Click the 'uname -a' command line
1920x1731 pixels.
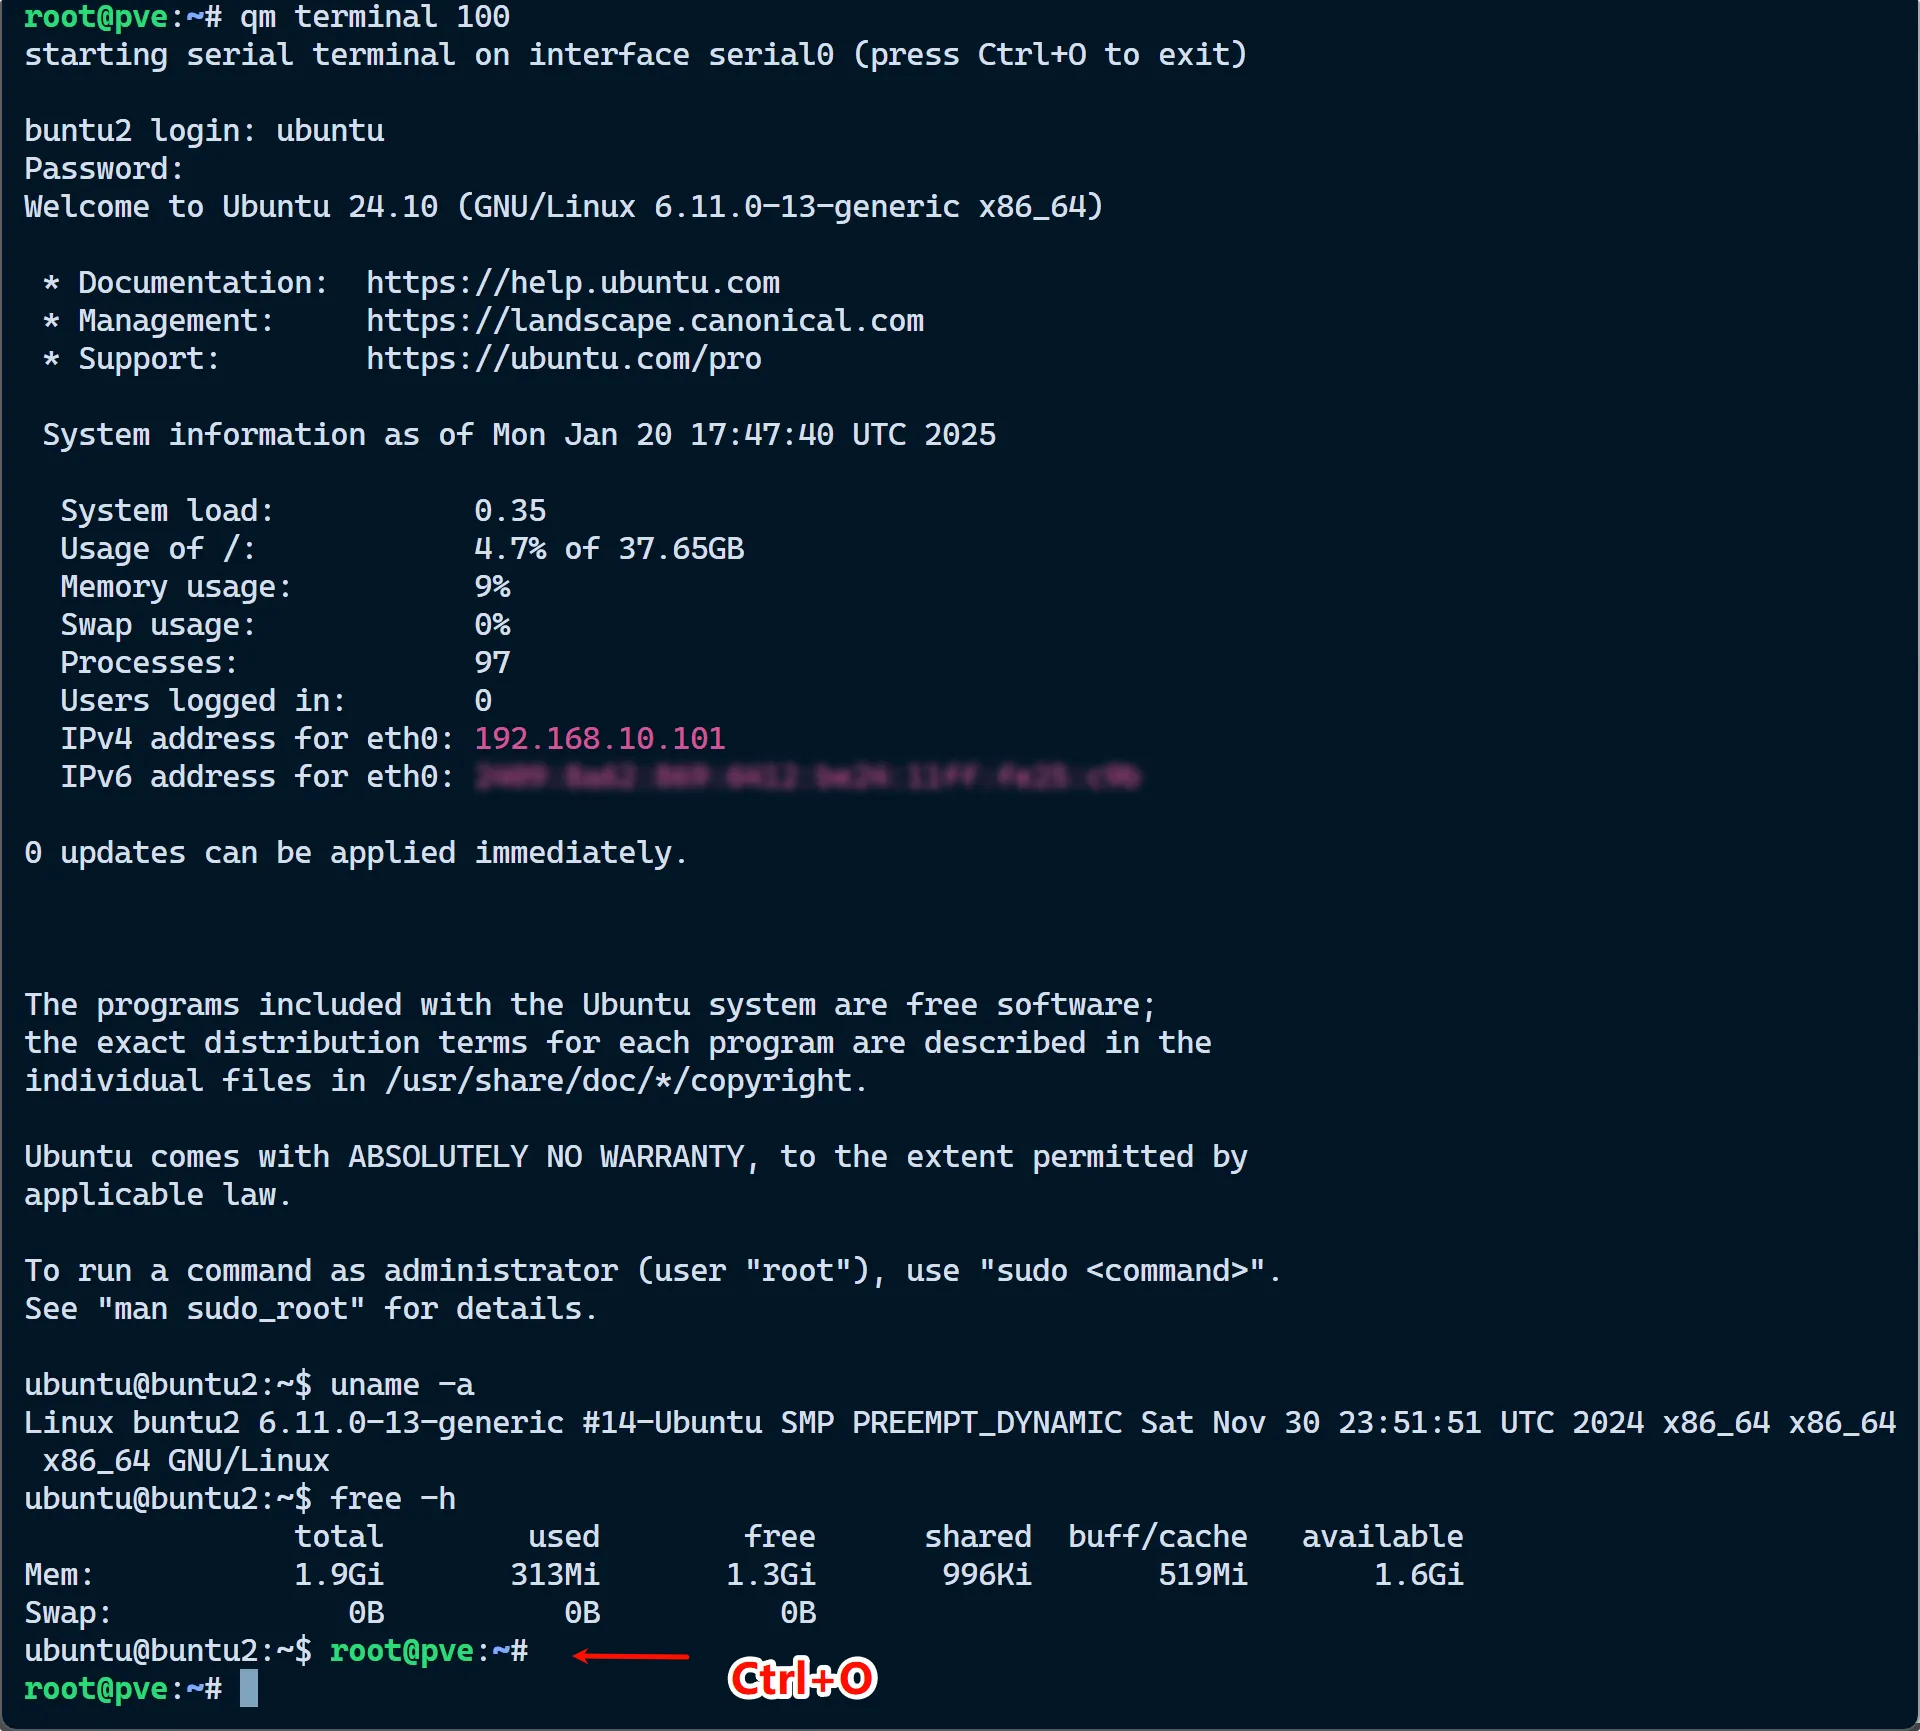point(402,1385)
